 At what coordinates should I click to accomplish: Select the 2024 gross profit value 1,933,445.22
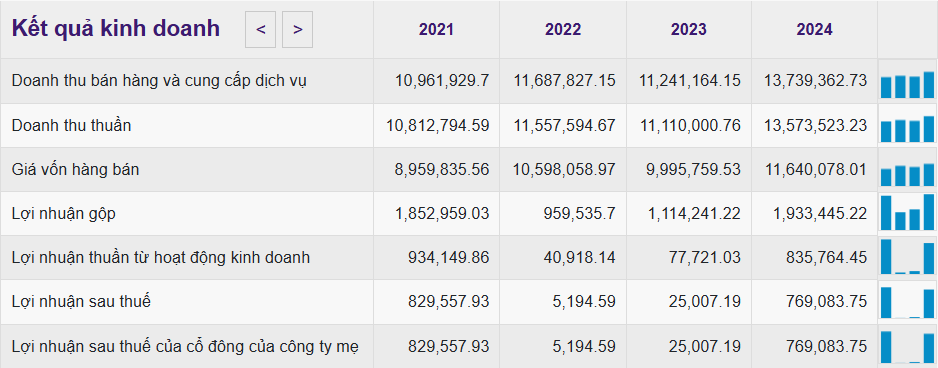coord(815,213)
